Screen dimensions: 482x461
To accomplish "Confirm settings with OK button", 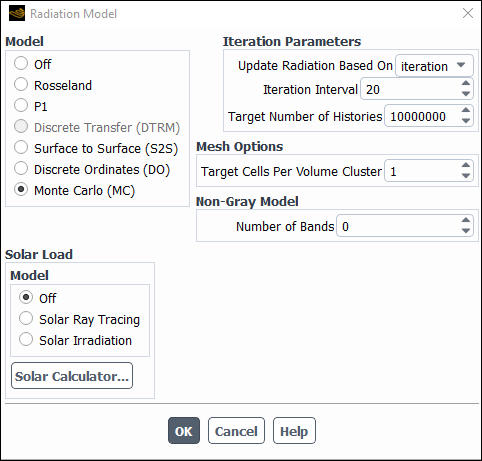I will click(184, 431).
